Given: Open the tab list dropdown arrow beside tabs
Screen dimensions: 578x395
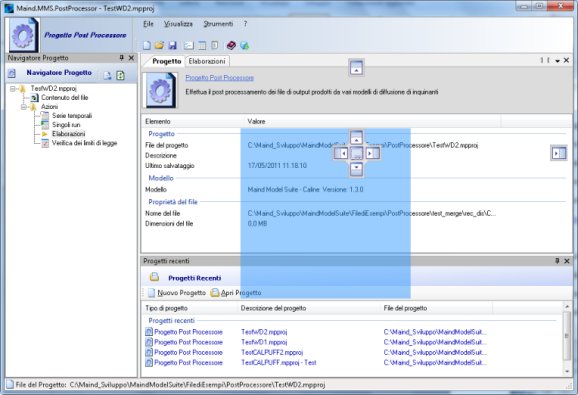Looking at the screenshot, I should pos(557,60).
